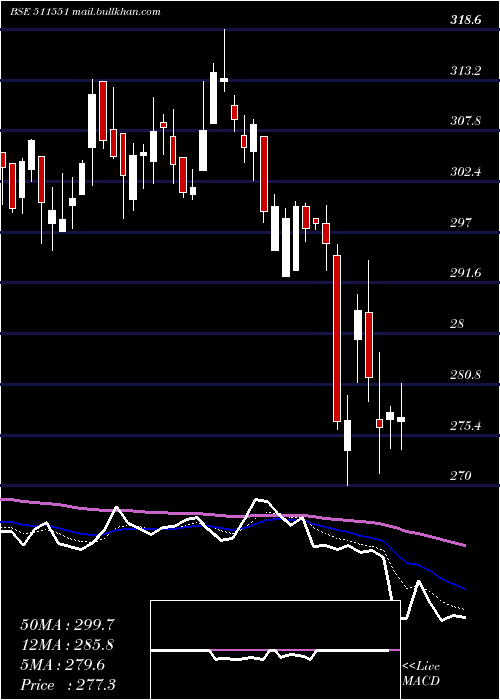Click the 280.8 price axis label
This screenshot has height=700, width=500.
coord(466,375)
